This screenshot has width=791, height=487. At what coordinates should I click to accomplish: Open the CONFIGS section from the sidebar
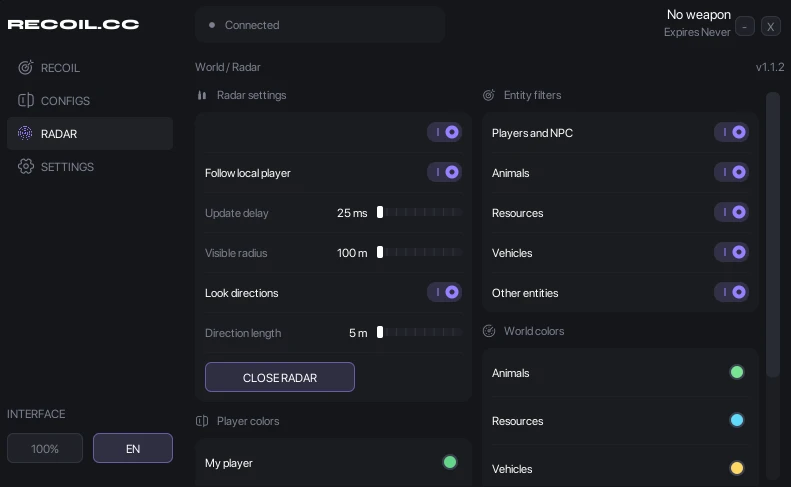90,100
